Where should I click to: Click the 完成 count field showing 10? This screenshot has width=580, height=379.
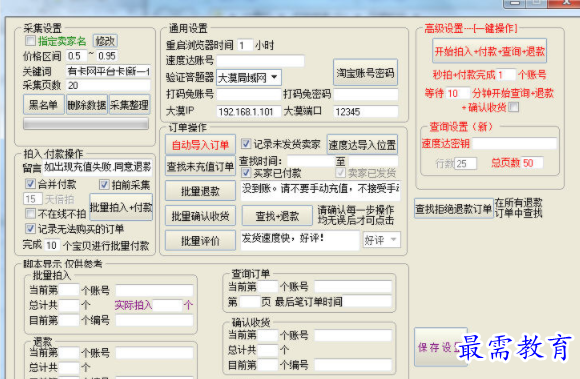[x=52, y=245]
